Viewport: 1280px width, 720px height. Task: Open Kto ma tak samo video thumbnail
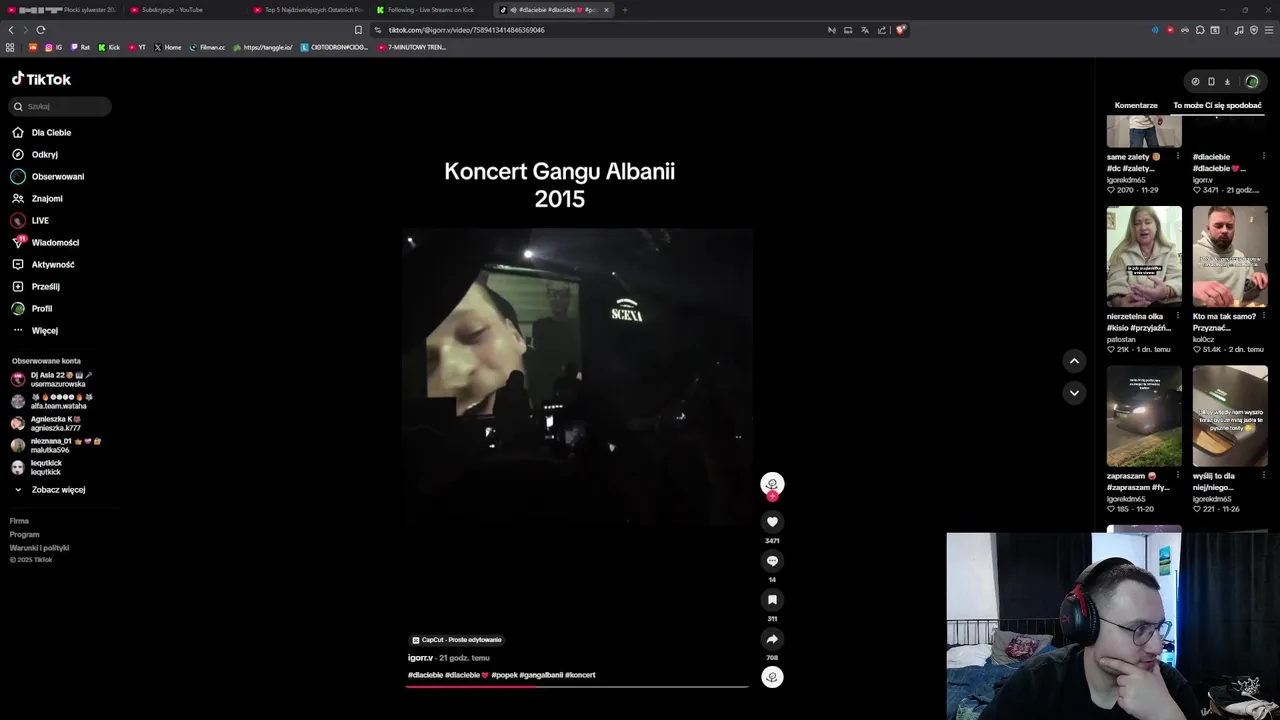(1230, 256)
